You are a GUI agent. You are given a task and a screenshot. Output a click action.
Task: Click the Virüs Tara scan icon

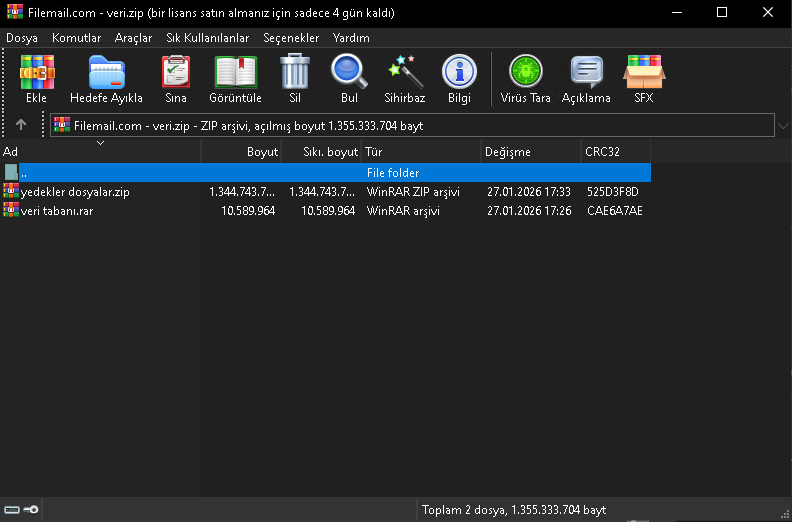tap(525, 72)
